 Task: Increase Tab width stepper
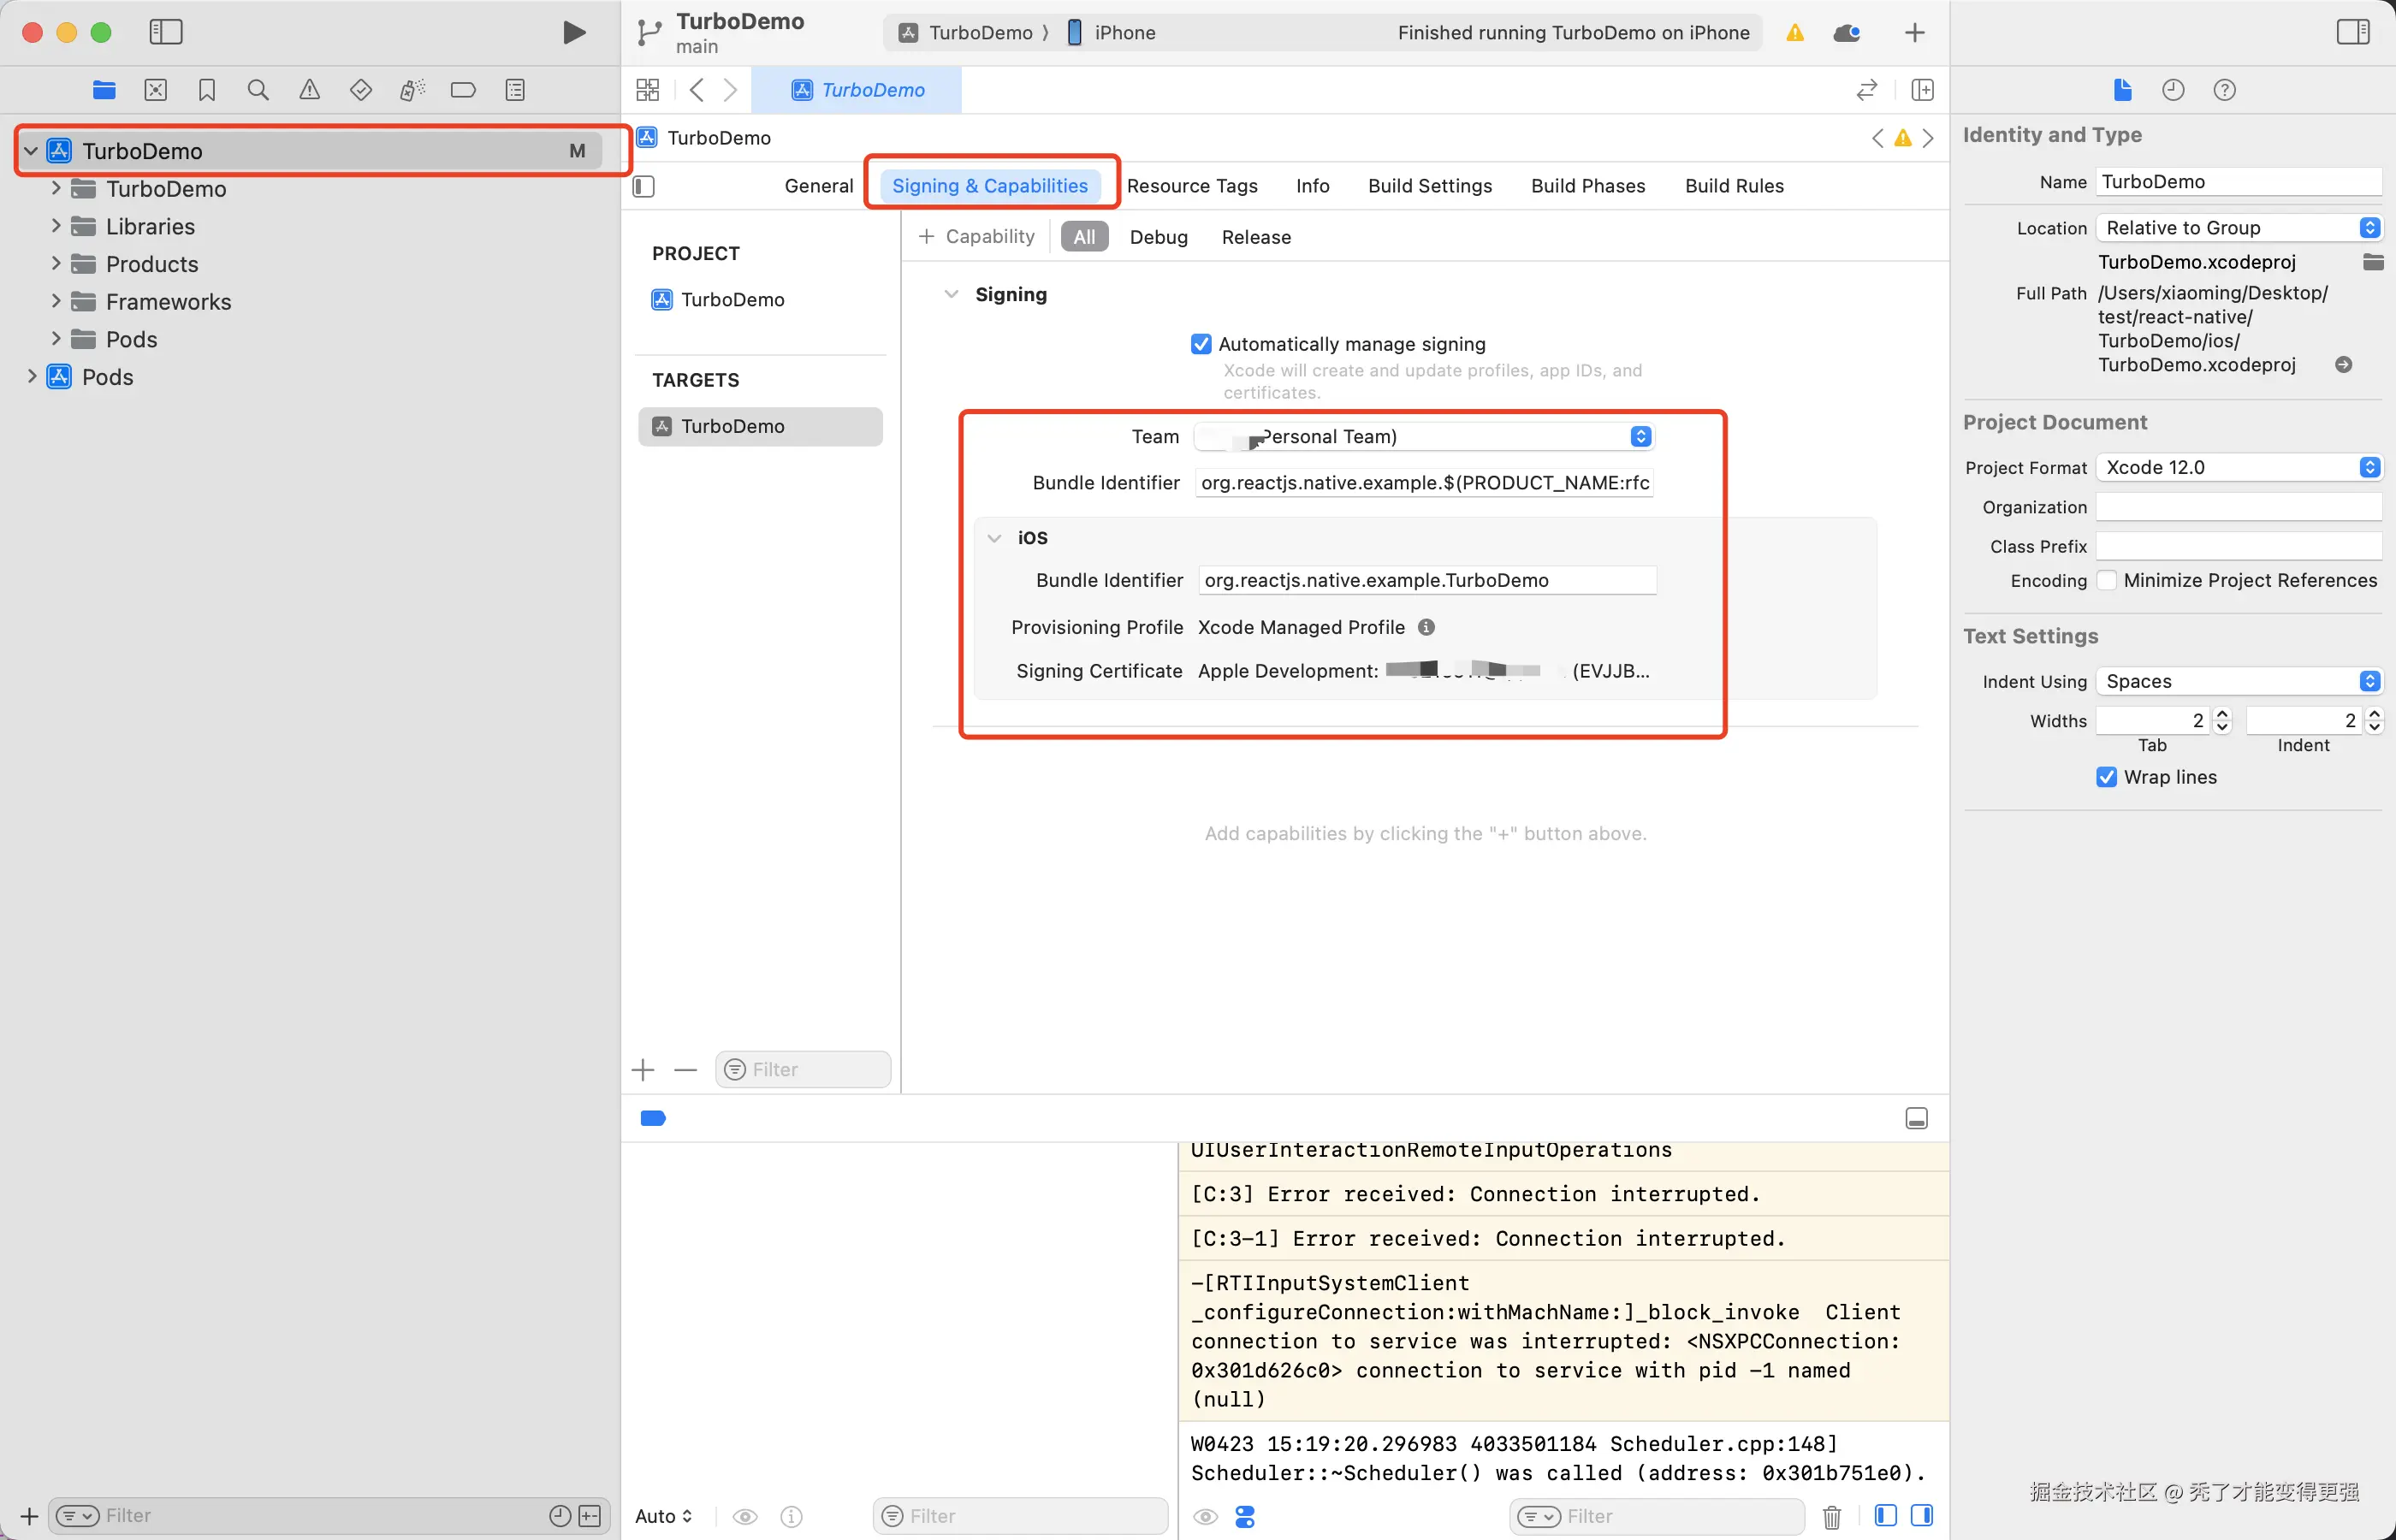2222,714
